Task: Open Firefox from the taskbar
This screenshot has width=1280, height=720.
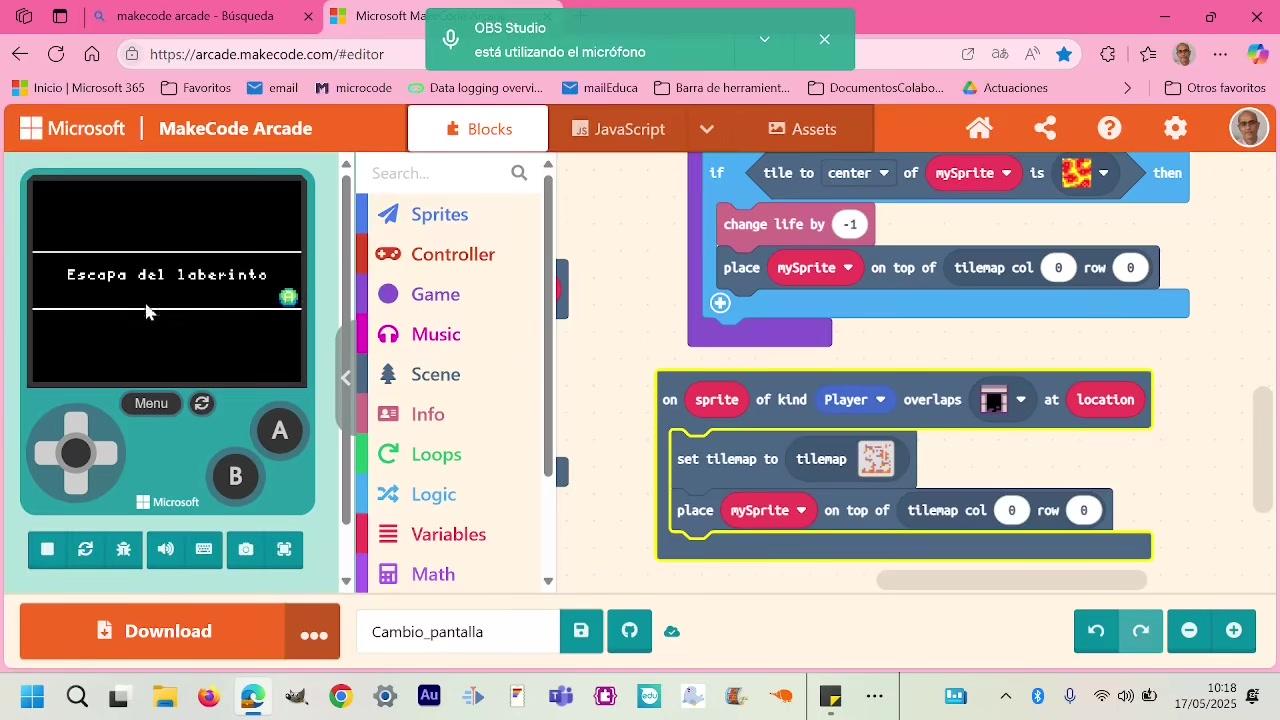Action: (208, 696)
